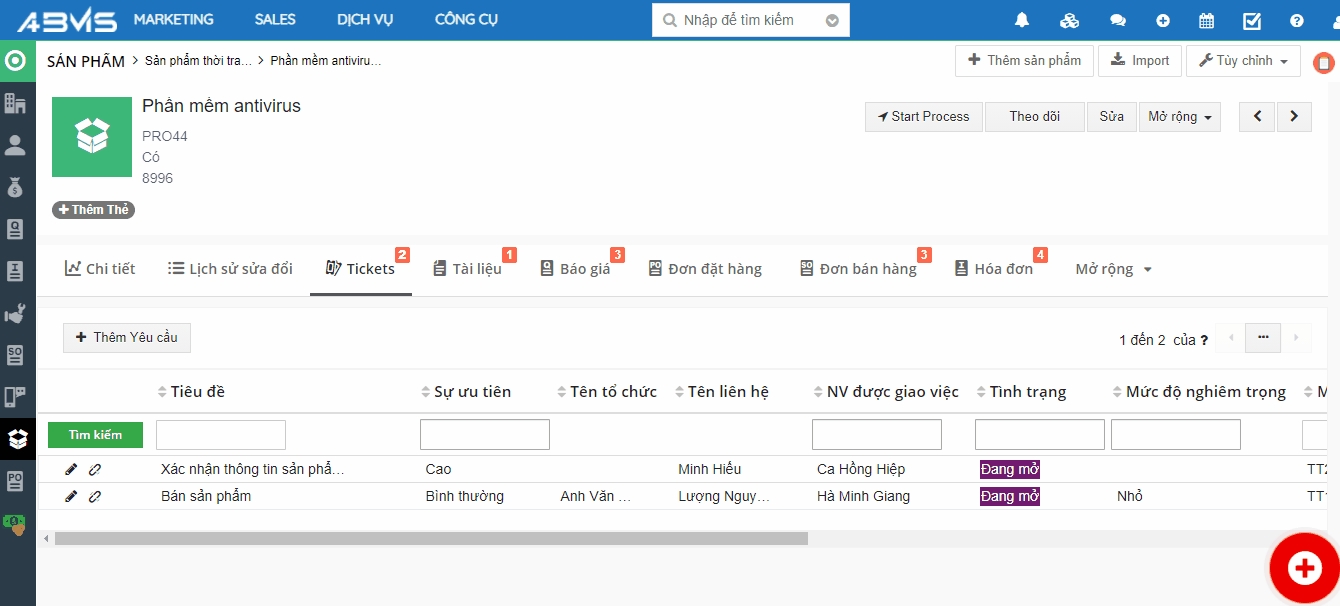Viewport: 1340px width, 606px height.
Task: Sort table by Tình trạng column
Action: pyautogui.click(x=1027, y=392)
